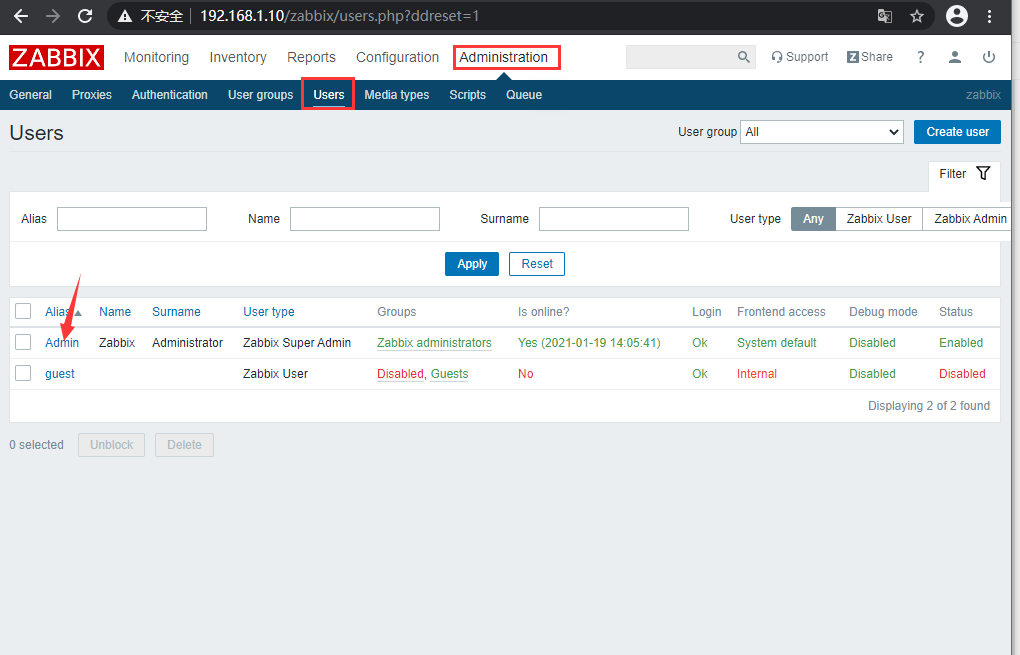Focus the Name filter field
The width and height of the screenshot is (1020, 655).
[x=365, y=219]
